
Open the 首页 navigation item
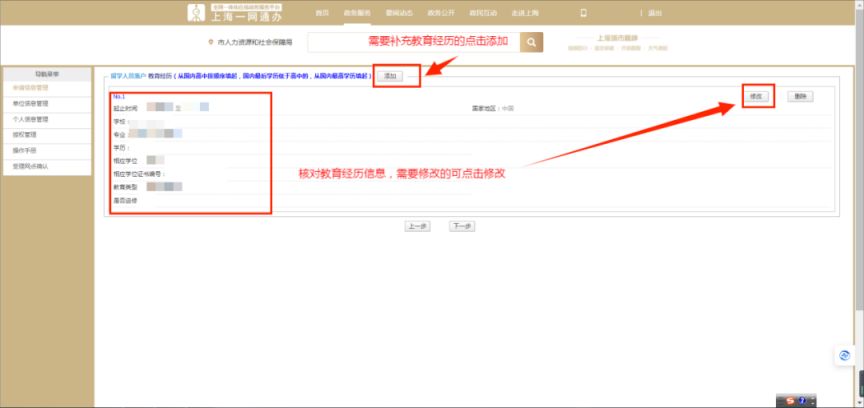322,13
